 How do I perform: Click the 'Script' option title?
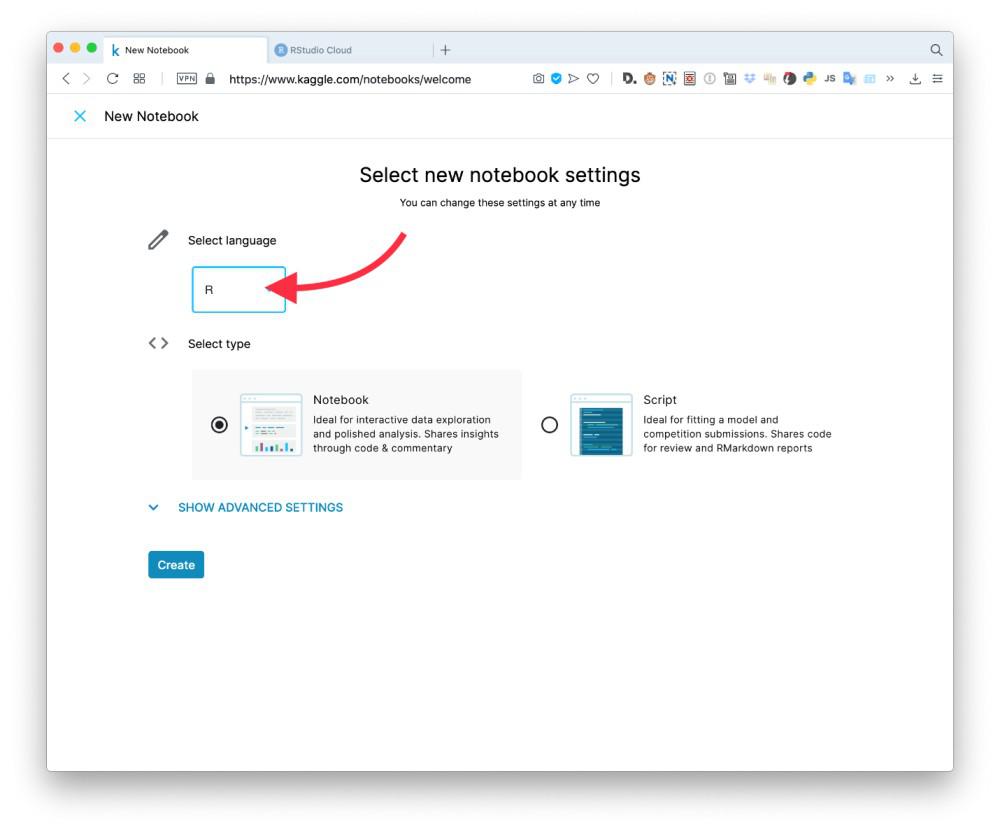pyautogui.click(x=659, y=400)
